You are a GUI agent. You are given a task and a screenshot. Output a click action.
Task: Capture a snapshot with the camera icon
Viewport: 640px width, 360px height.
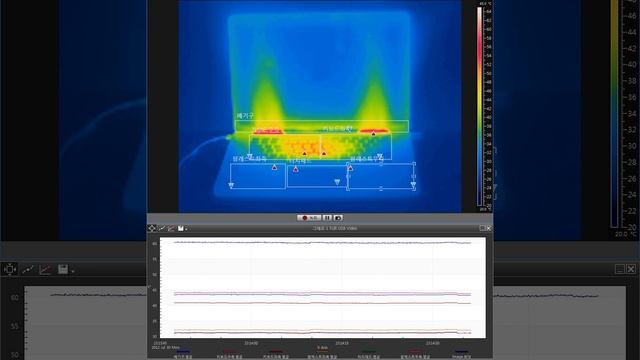pyautogui.click(x=338, y=218)
